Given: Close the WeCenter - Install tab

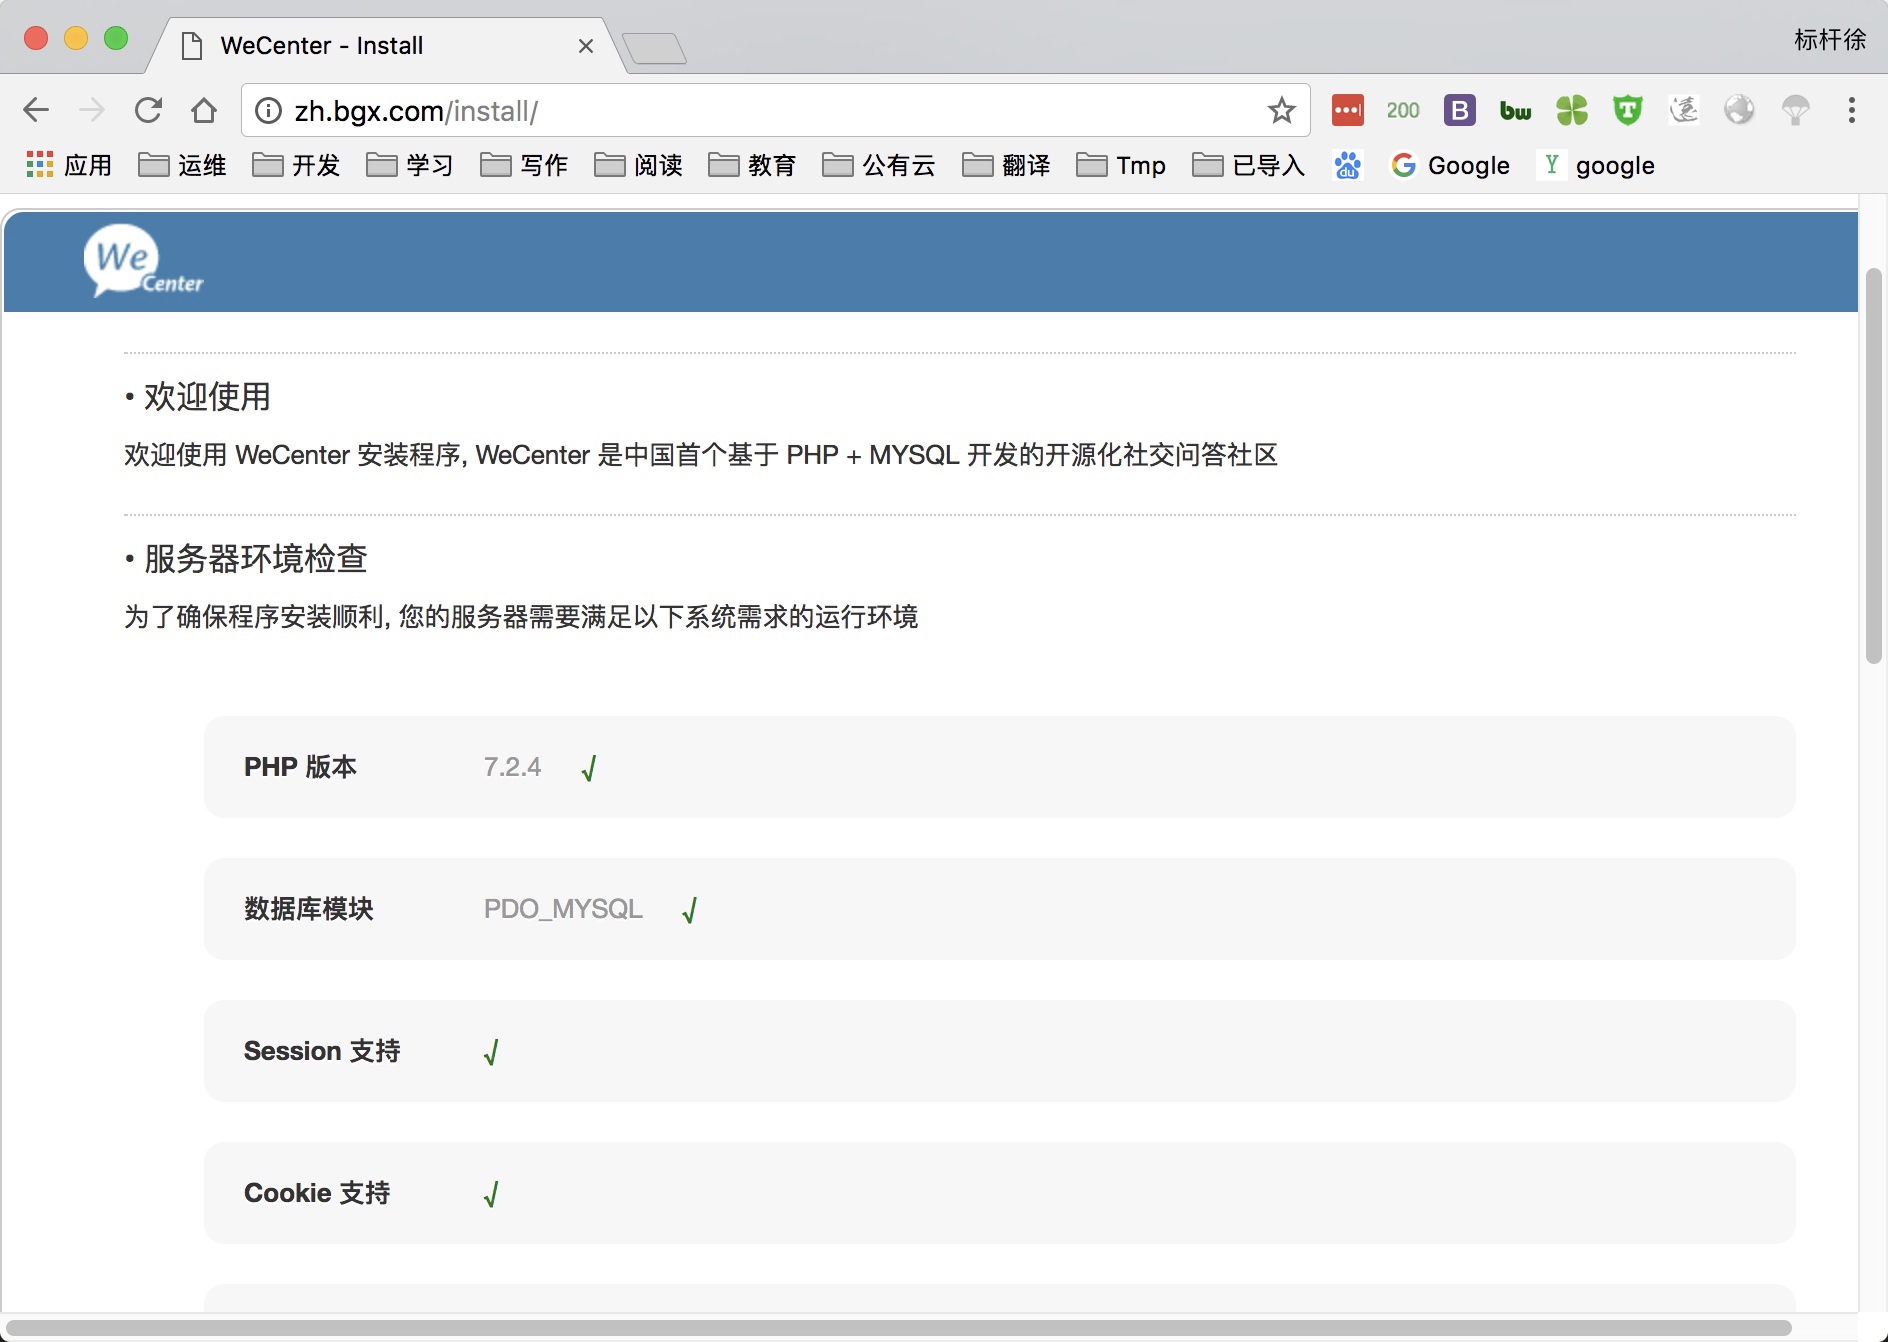Looking at the screenshot, I should tap(586, 46).
